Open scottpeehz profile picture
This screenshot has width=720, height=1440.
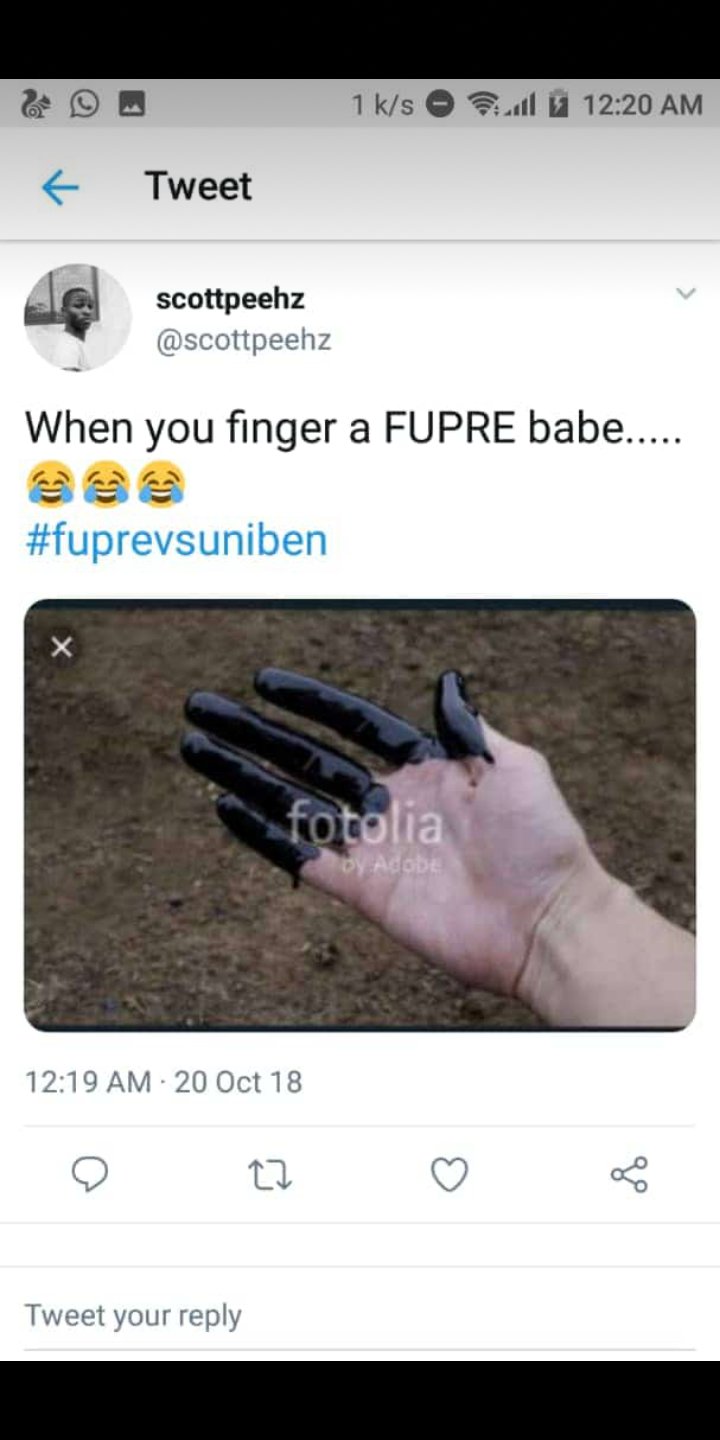tap(78, 318)
